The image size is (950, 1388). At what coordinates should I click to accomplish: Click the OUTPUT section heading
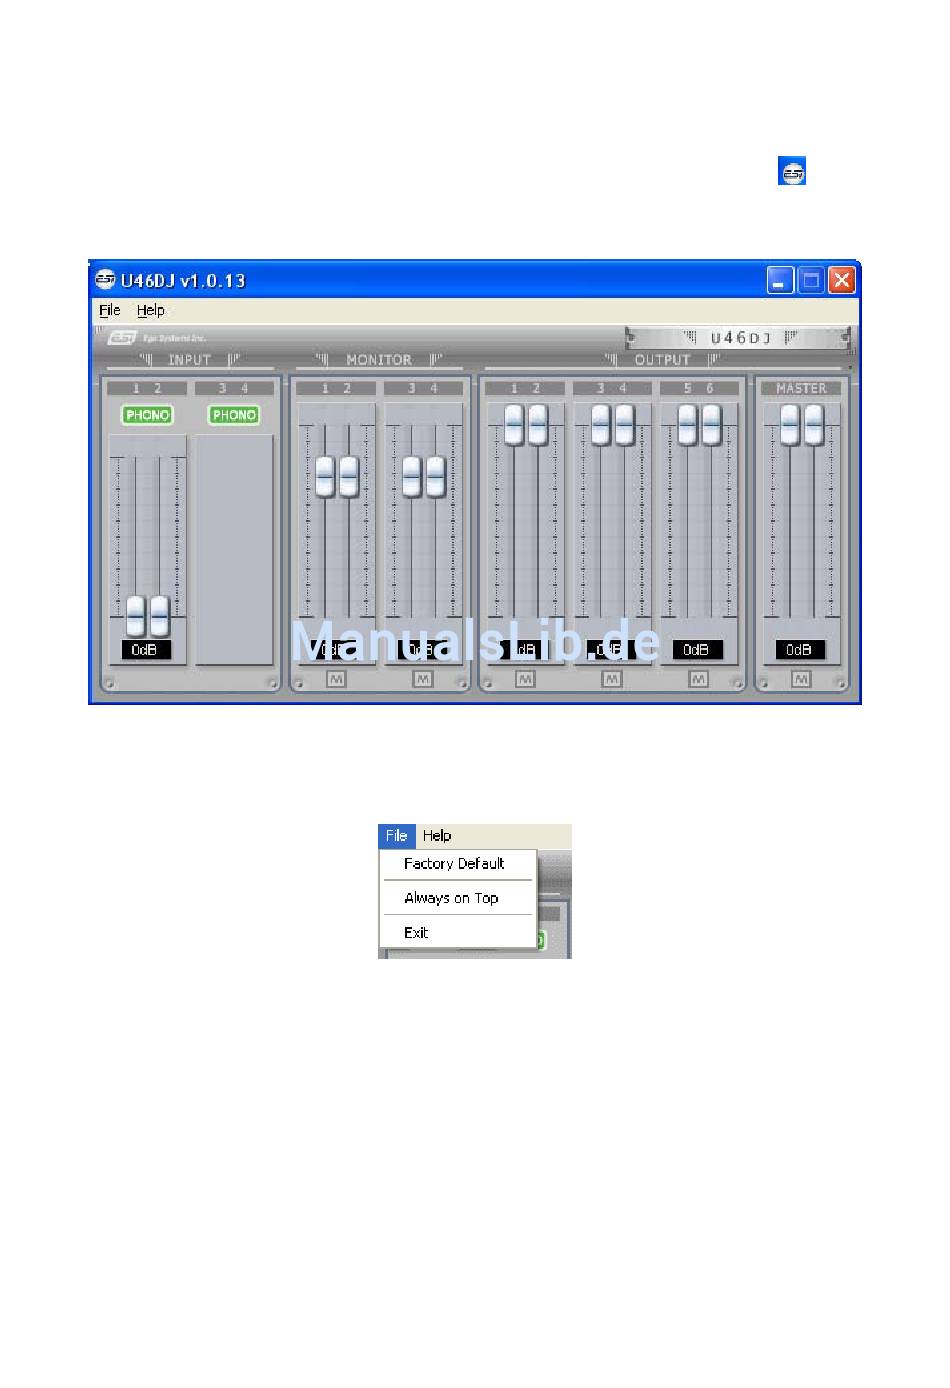pyautogui.click(x=662, y=359)
